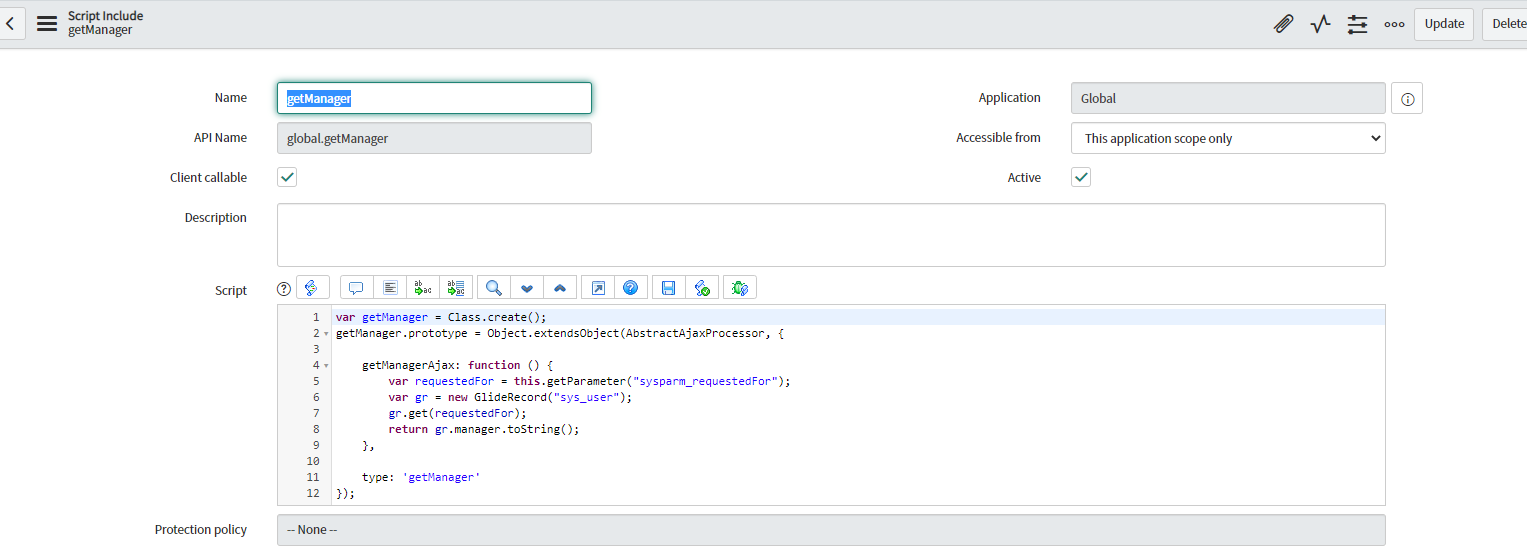The image size is (1527, 547).
Task: Click 'getManagerAjax: function () {' line
Action: pos(457,365)
